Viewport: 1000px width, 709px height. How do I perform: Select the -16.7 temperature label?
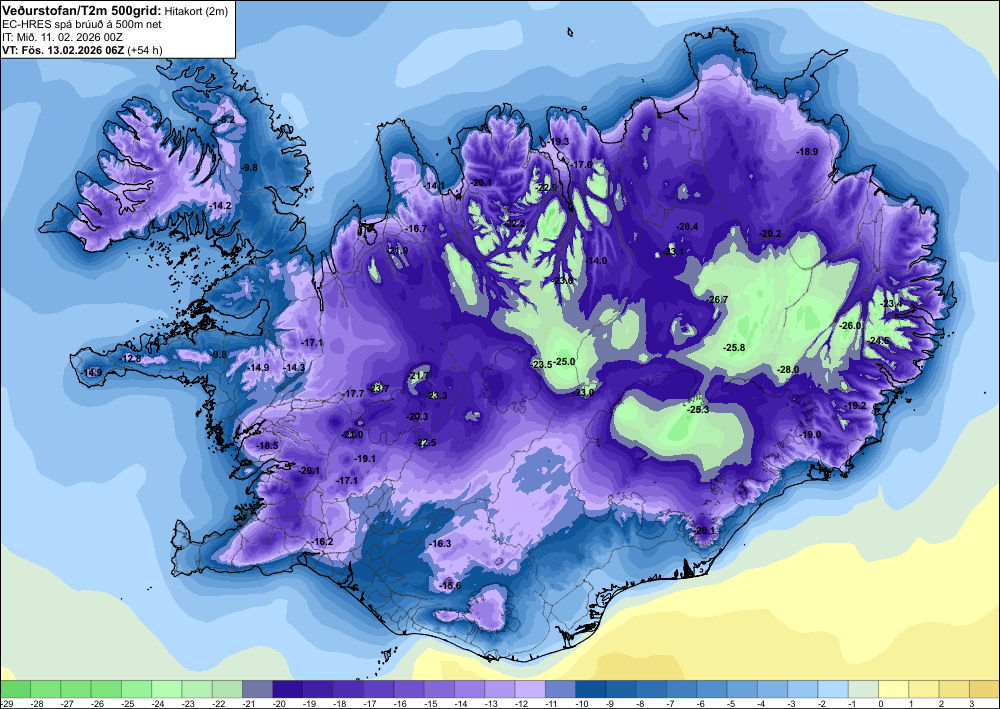[x=416, y=229]
